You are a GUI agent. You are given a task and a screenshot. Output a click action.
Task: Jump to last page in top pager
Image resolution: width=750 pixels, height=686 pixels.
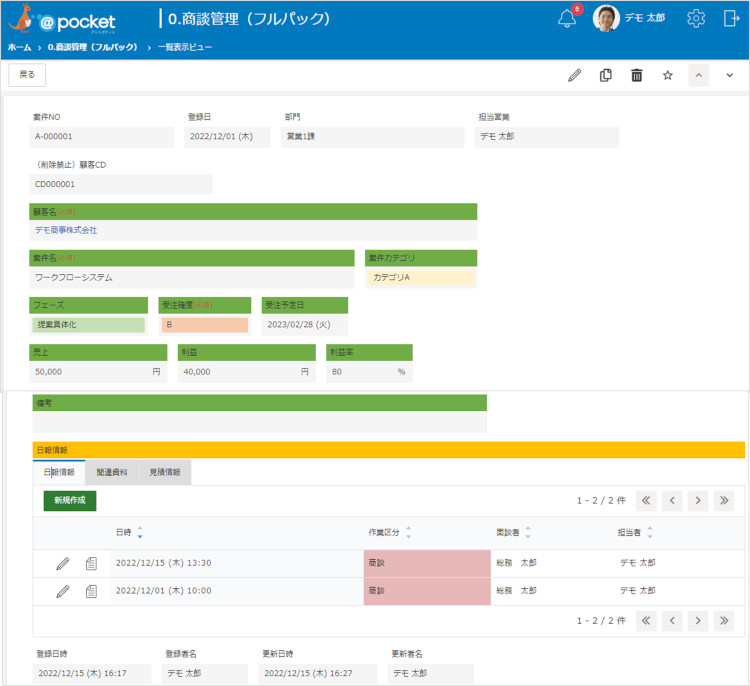click(724, 501)
